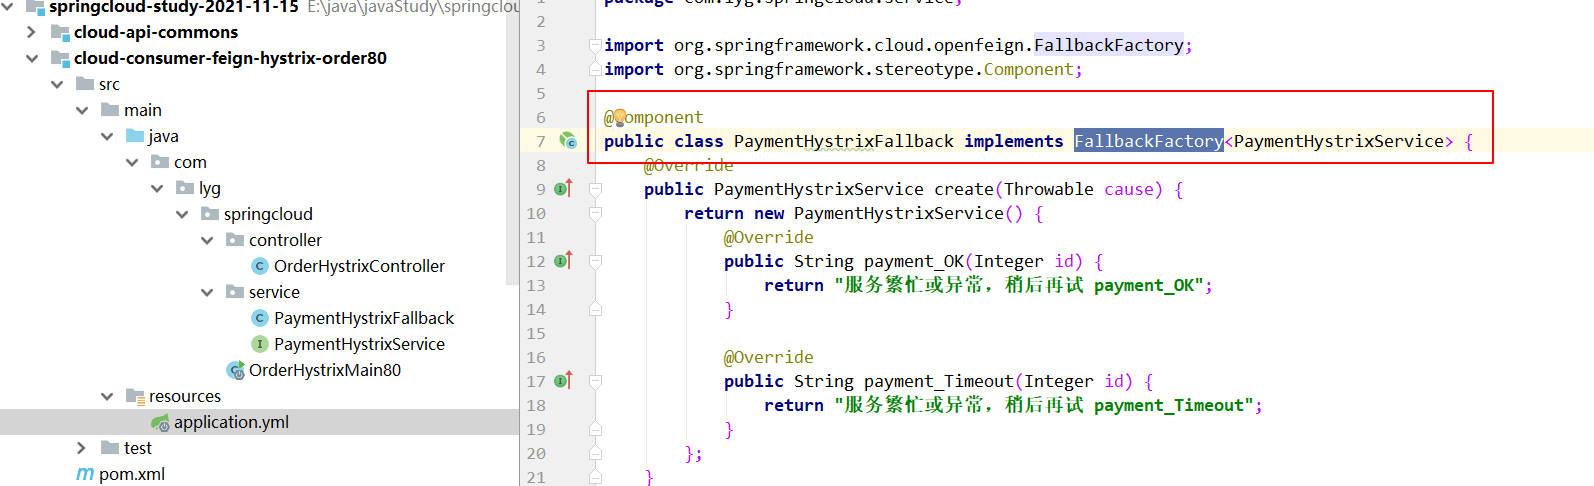Screen dimensions: 1594x486
Task: Fold the create method at line 9
Action: (595, 189)
